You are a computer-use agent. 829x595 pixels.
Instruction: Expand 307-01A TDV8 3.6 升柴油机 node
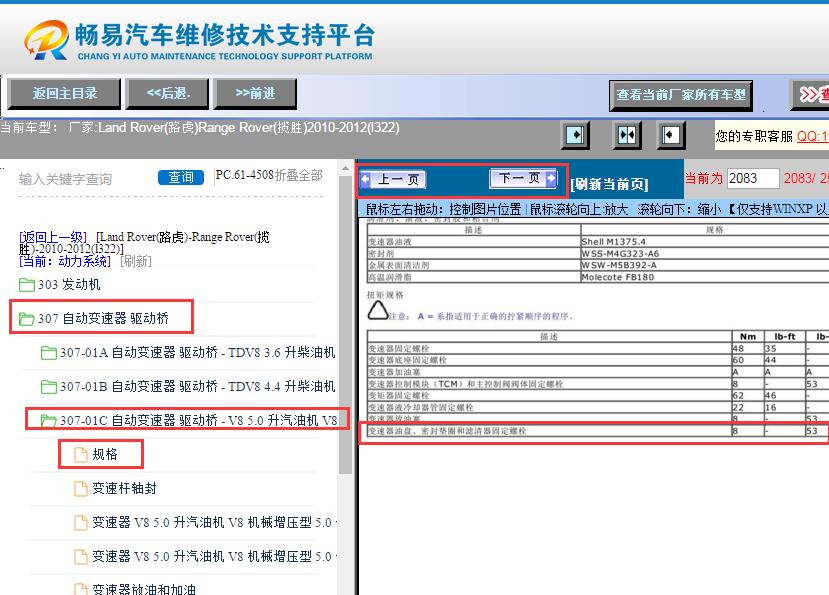(x=197, y=353)
